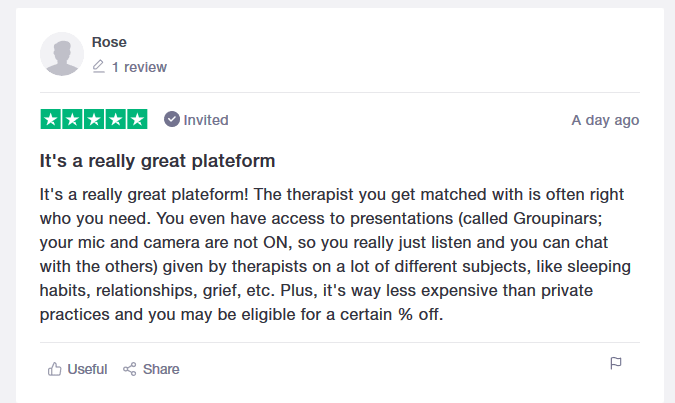Click the second green rating star
Image resolution: width=675 pixels, height=403 pixels.
coord(72,120)
